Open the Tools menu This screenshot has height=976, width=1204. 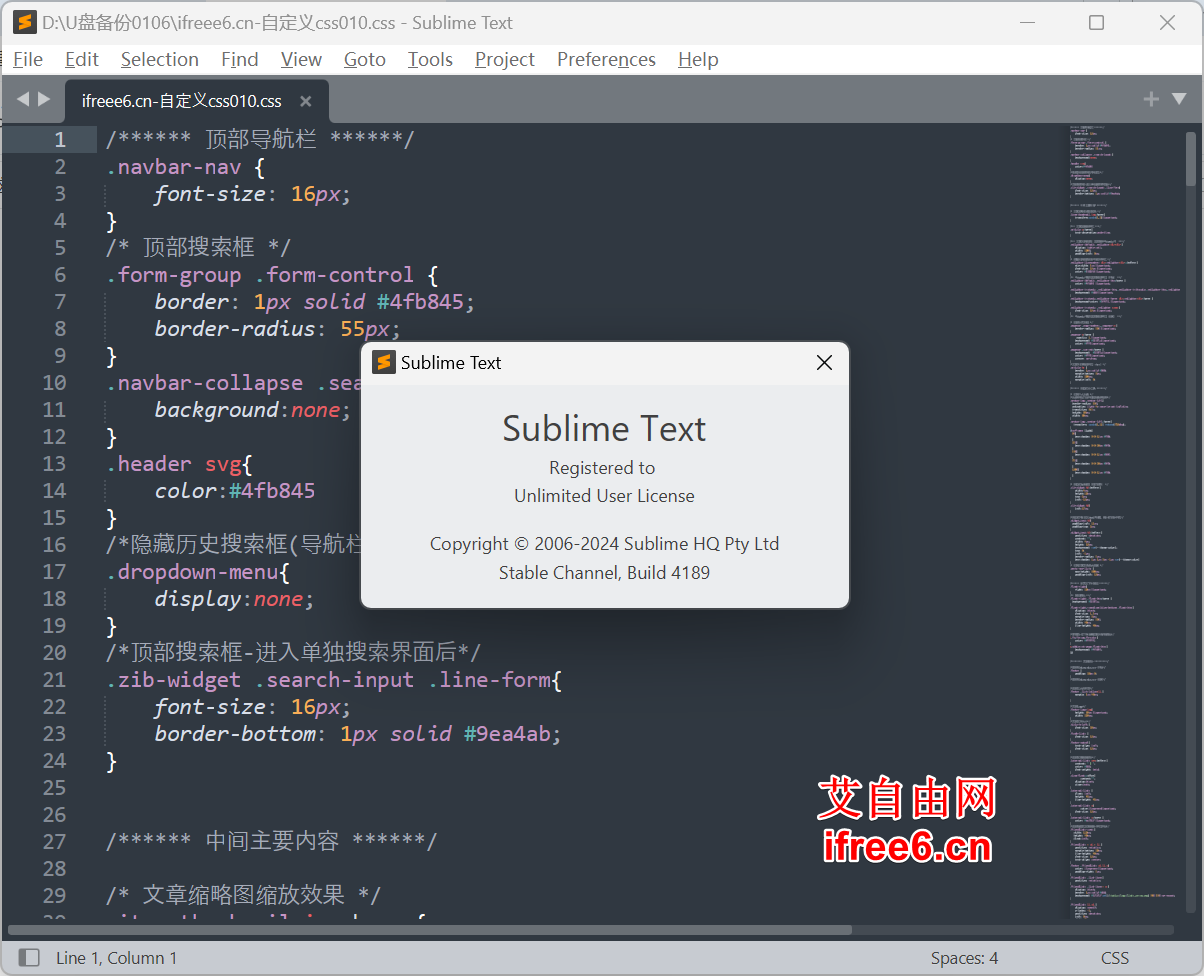[430, 59]
